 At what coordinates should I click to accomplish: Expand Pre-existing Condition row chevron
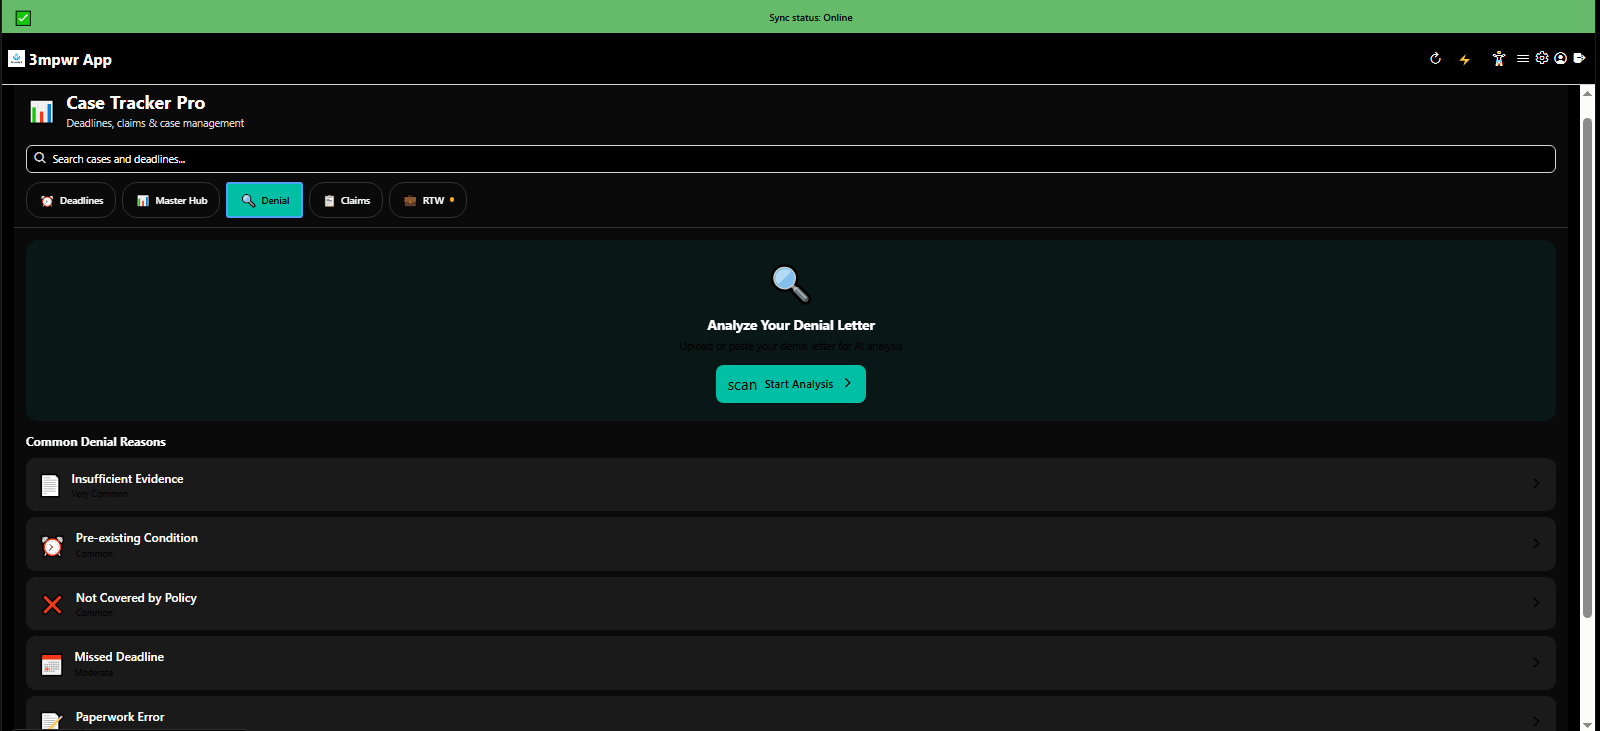1536,543
